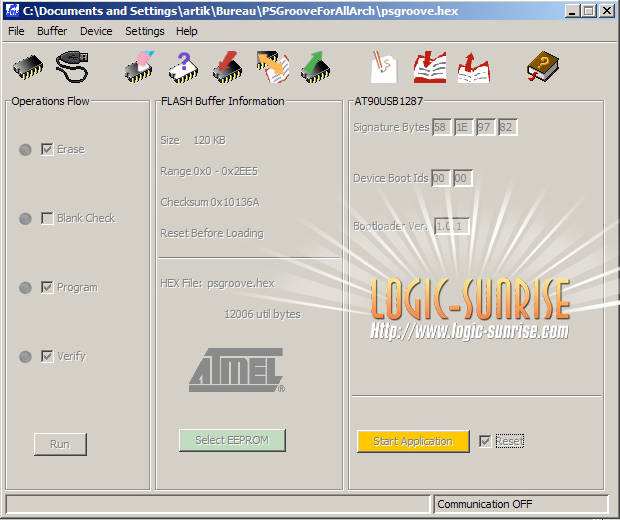The width and height of the screenshot is (620, 520).
Task: Click the Erase chip icon with the pink eraser
Action: pyautogui.click(x=139, y=66)
